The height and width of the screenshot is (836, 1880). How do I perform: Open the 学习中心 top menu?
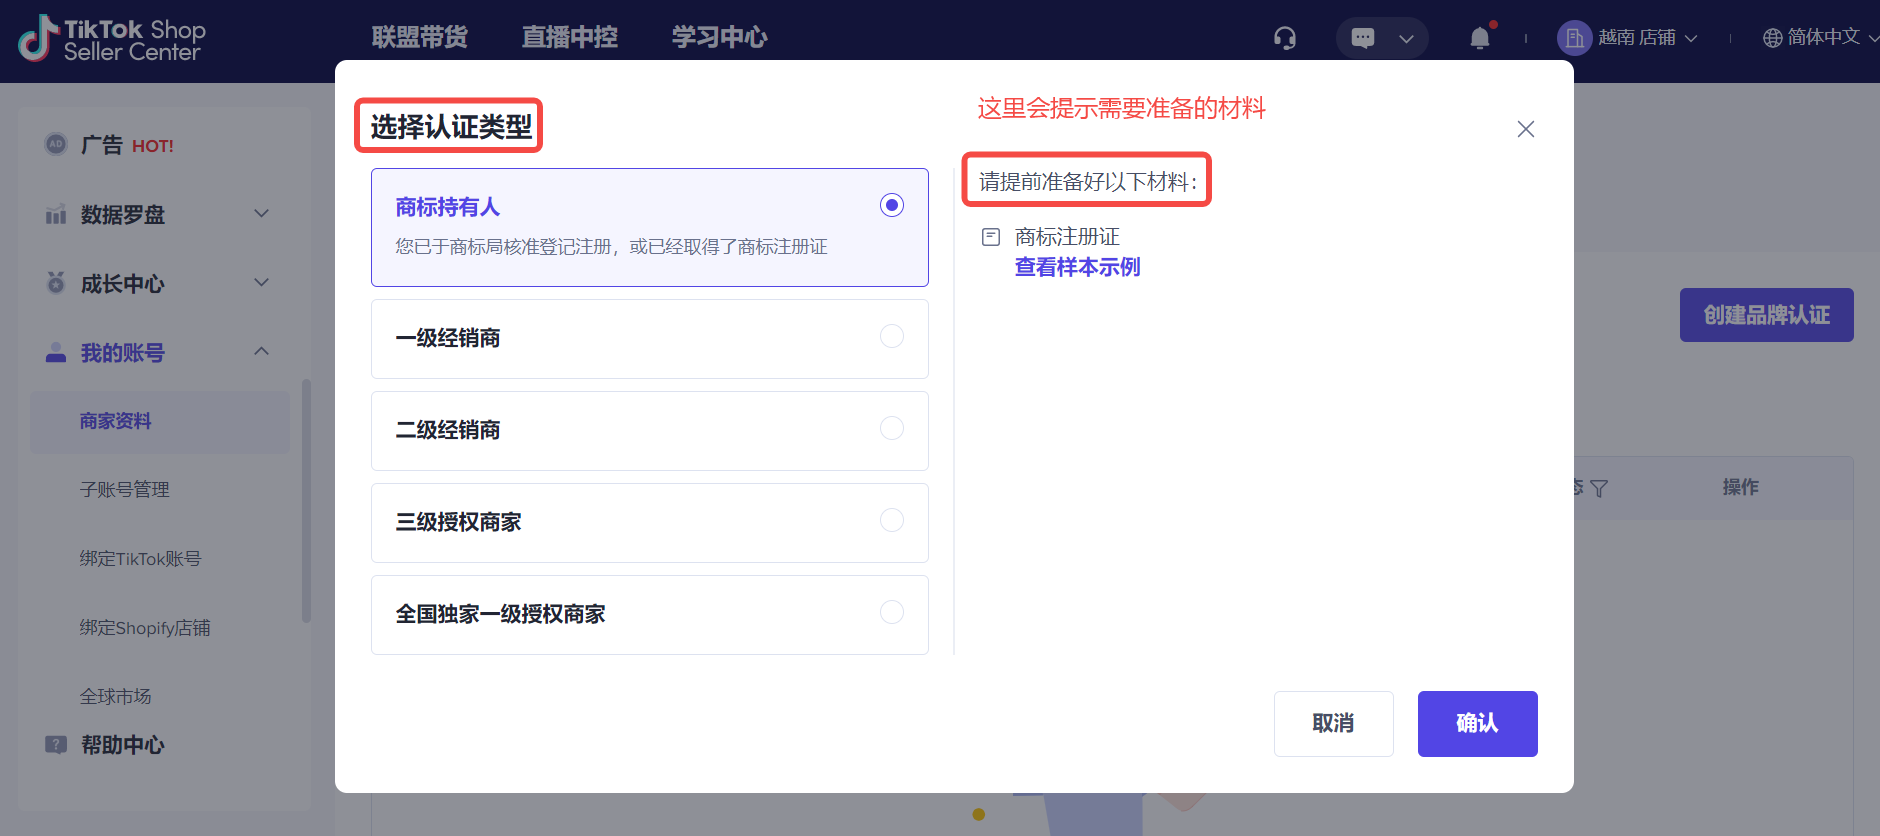pos(719,38)
